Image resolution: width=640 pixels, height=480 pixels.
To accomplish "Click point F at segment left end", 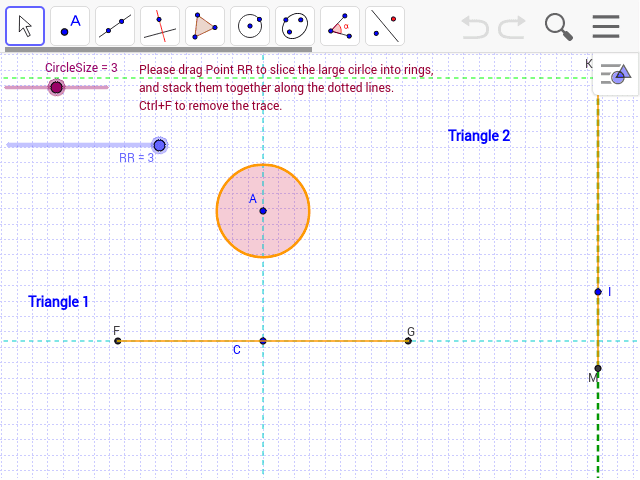I will 118,341.
